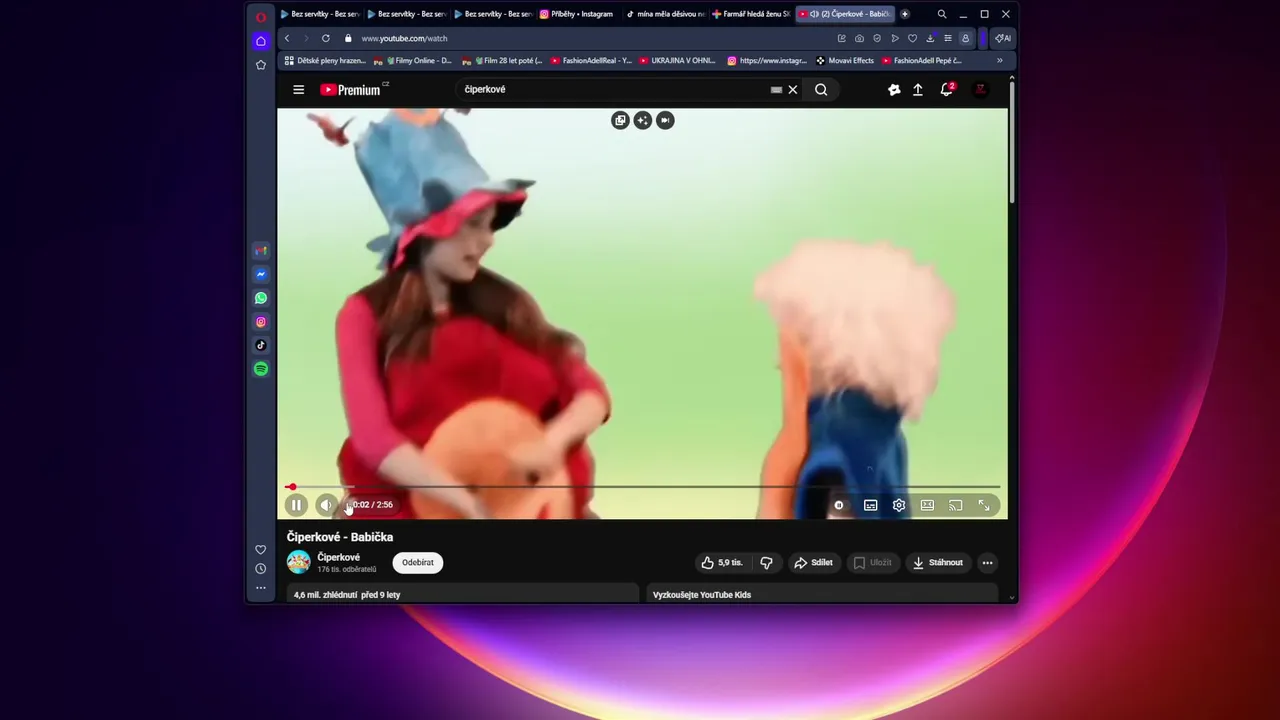The image size is (1280, 720).
Task: Run the YouTube search with magnifier button
Action: tap(821, 89)
